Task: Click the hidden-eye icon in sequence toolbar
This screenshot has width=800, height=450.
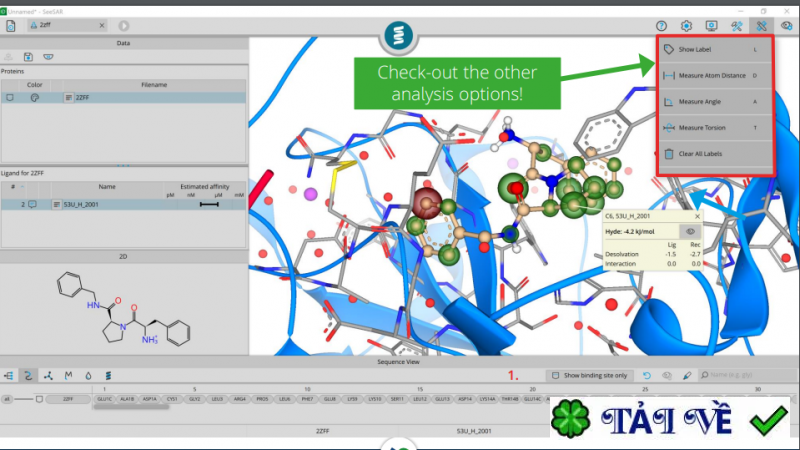Action: 667,376
